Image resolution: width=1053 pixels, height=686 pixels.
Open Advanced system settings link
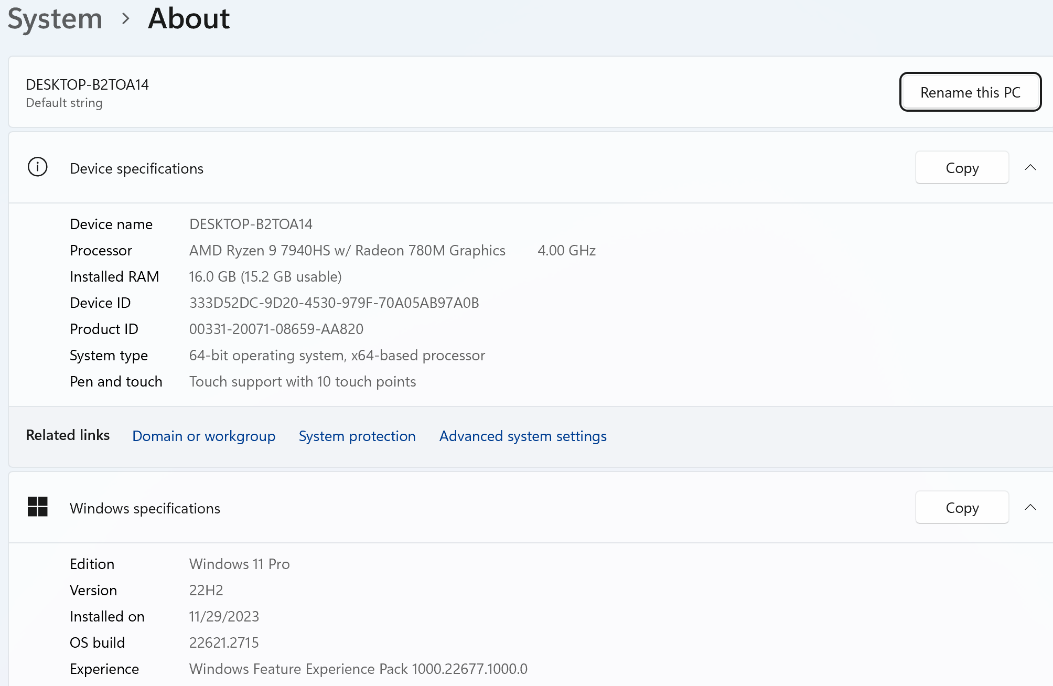pyautogui.click(x=523, y=436)
